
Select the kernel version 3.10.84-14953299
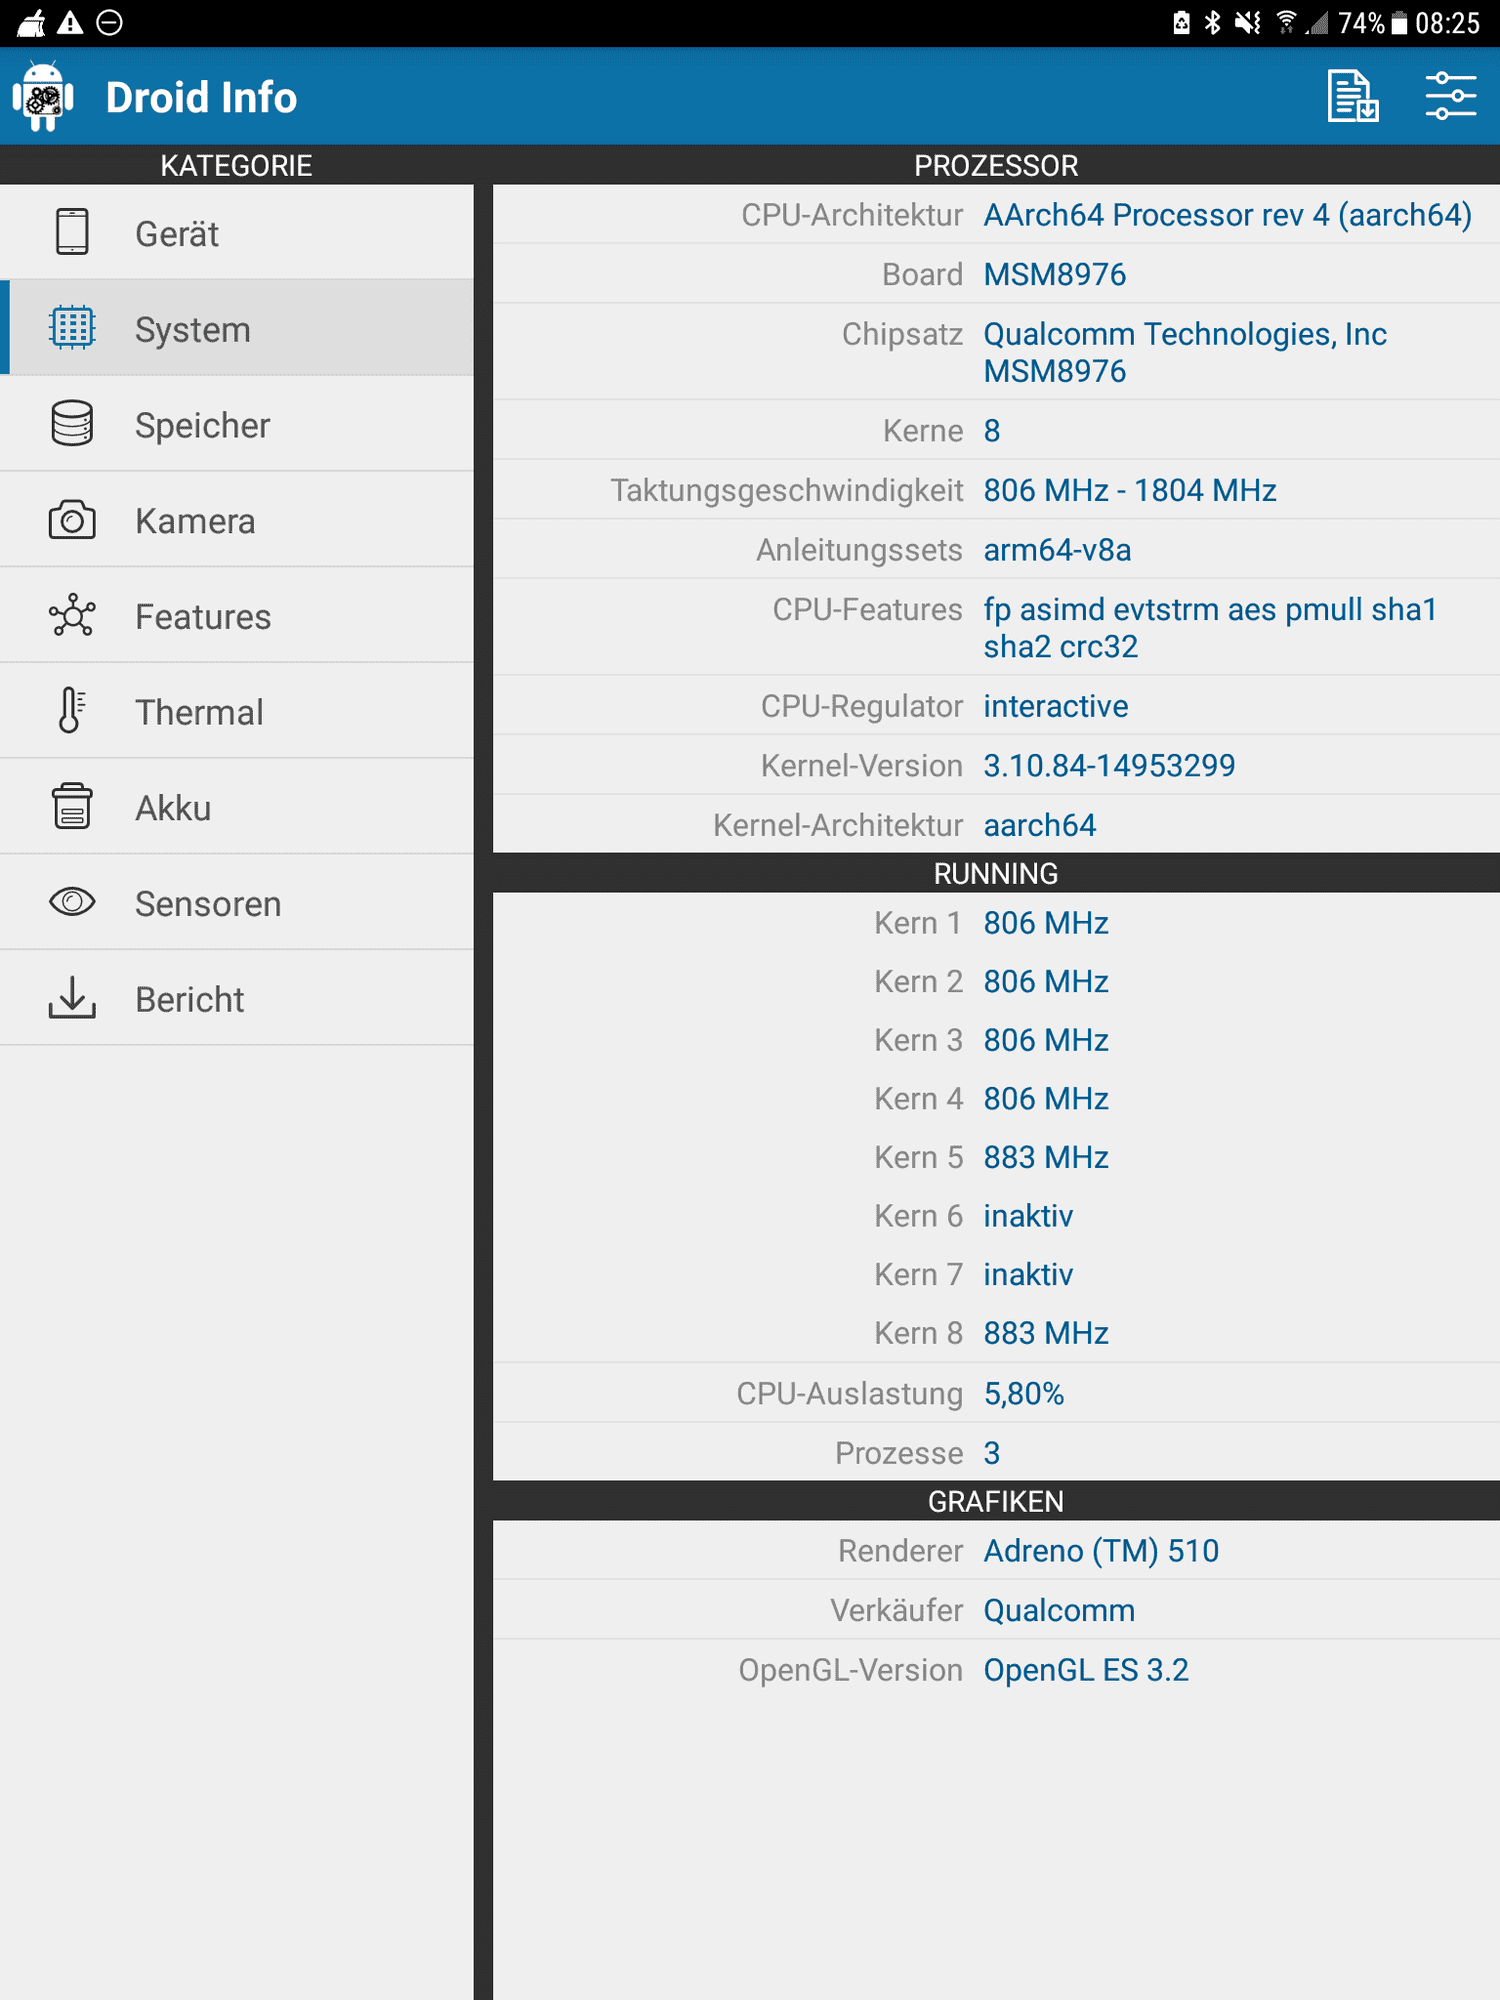click(1109, 765)
